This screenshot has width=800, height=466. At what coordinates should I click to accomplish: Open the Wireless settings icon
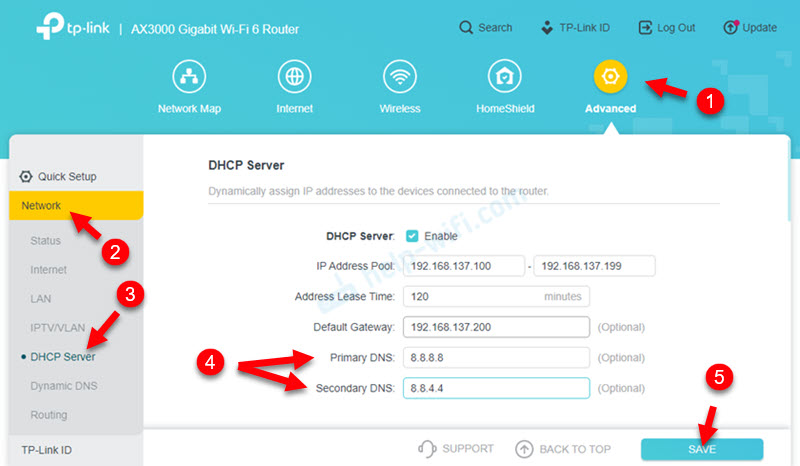click(x=400, y=77)
